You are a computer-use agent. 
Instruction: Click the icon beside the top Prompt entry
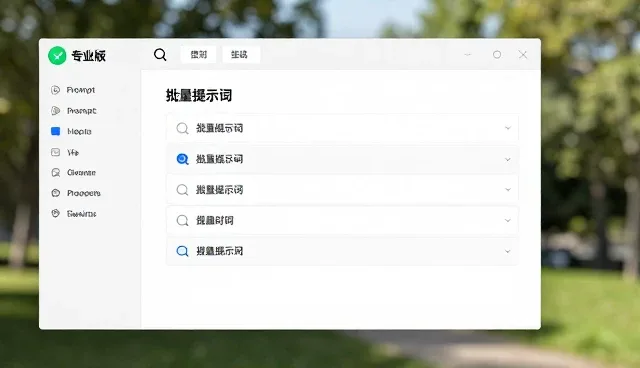(x=56, y=90)
